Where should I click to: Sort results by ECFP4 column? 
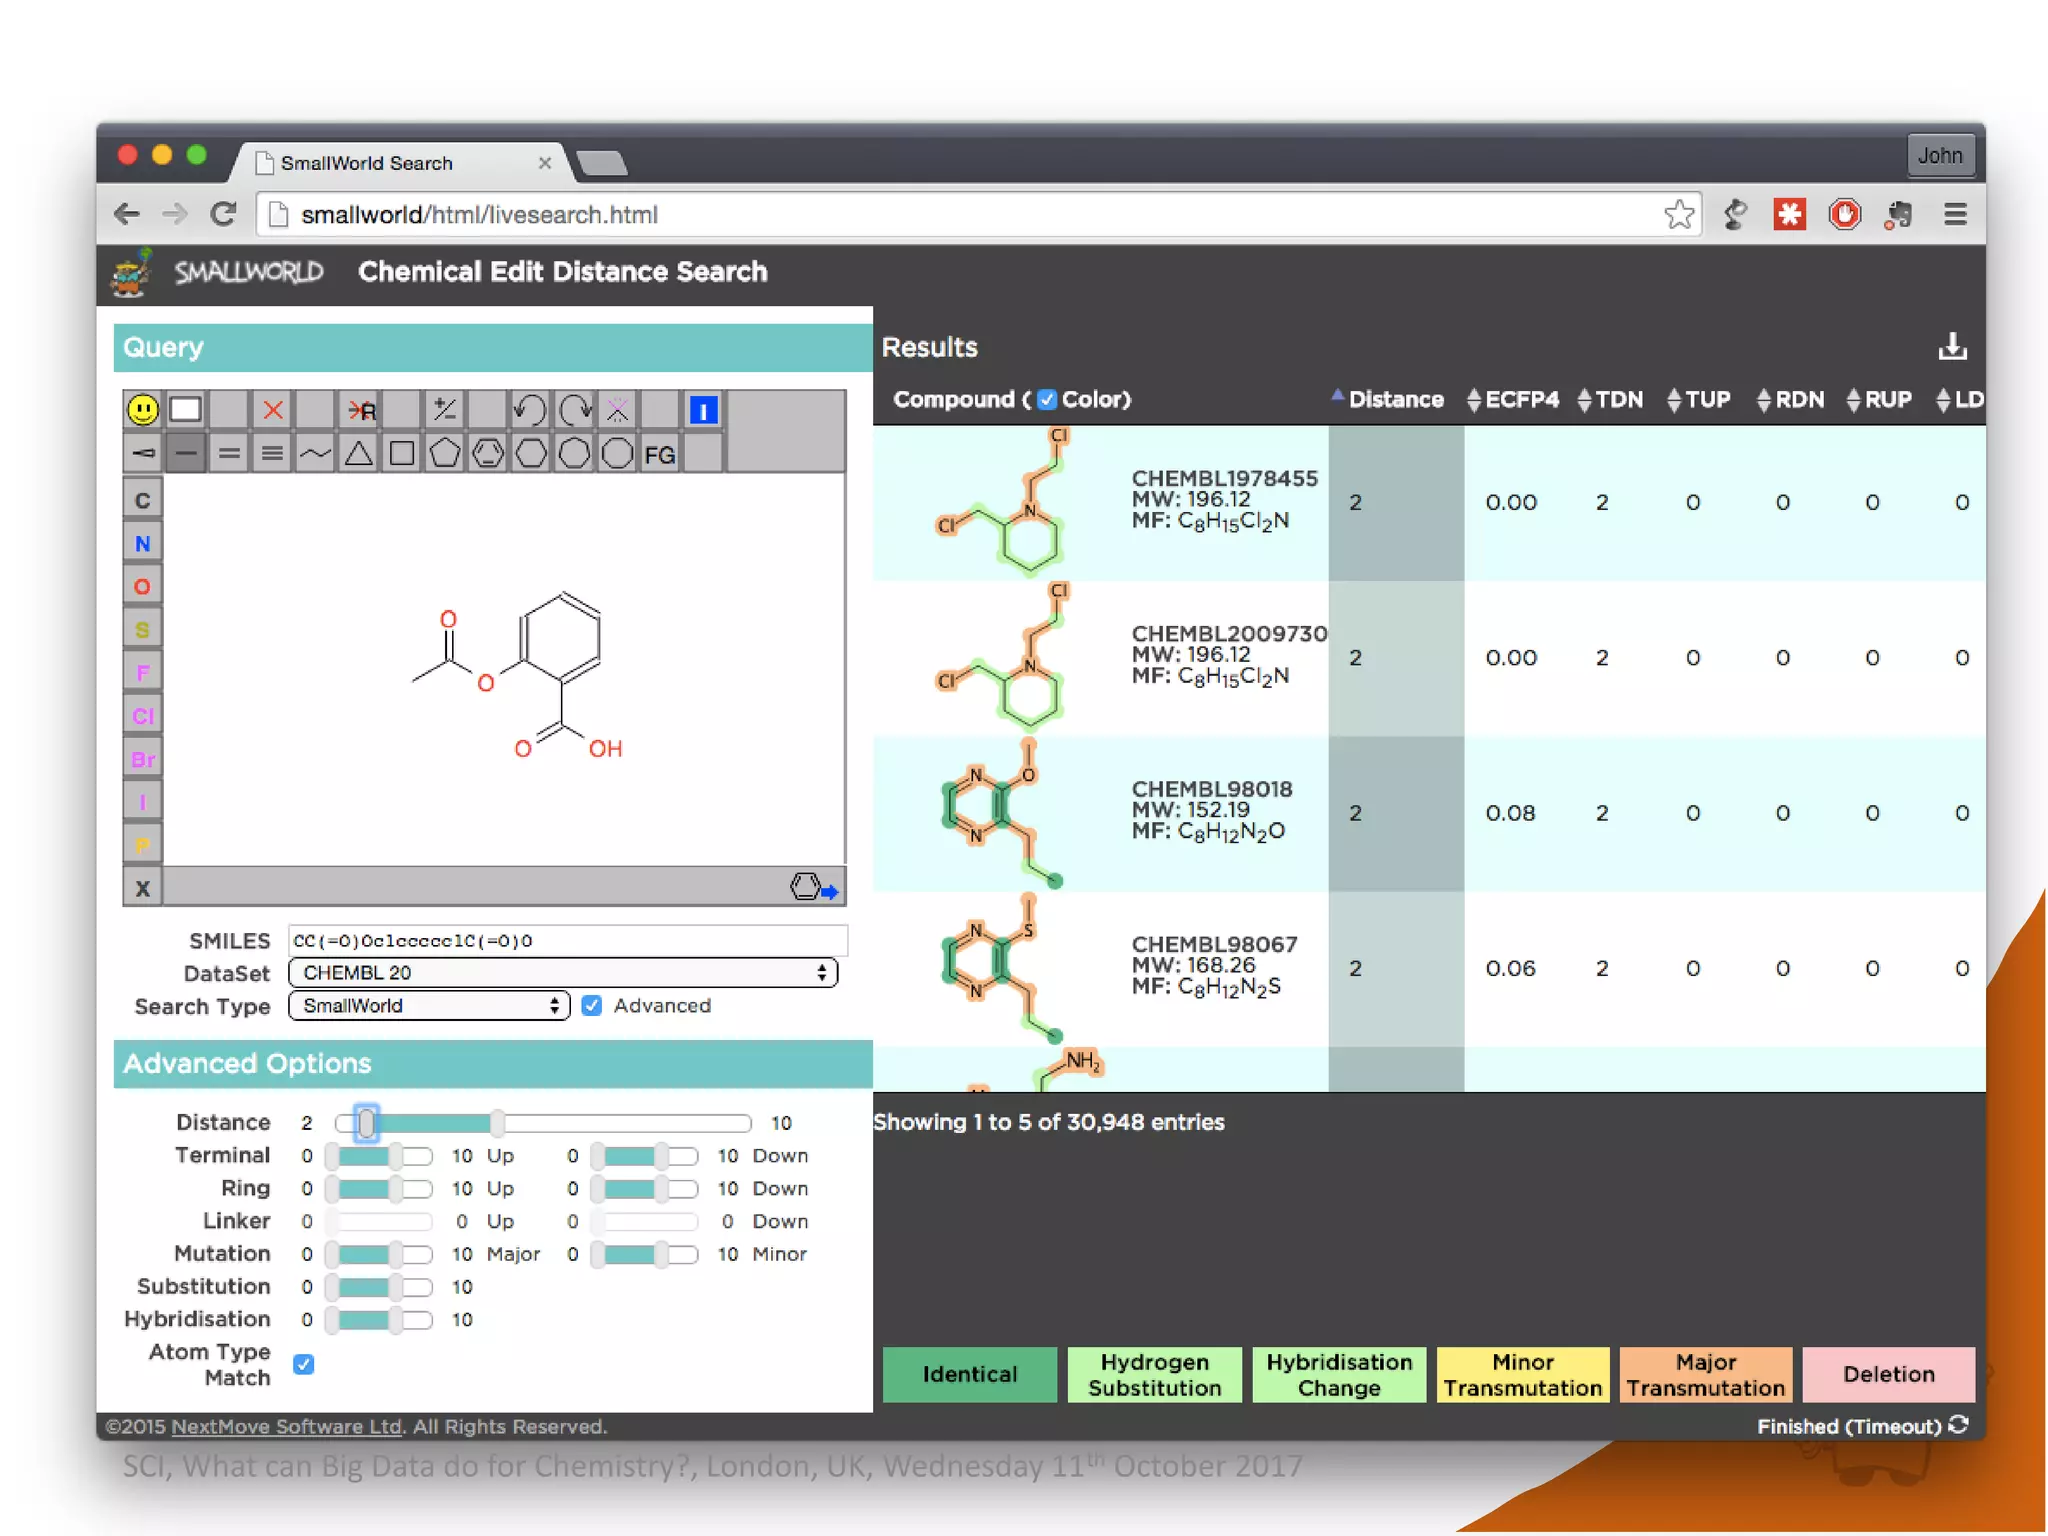1513,399
